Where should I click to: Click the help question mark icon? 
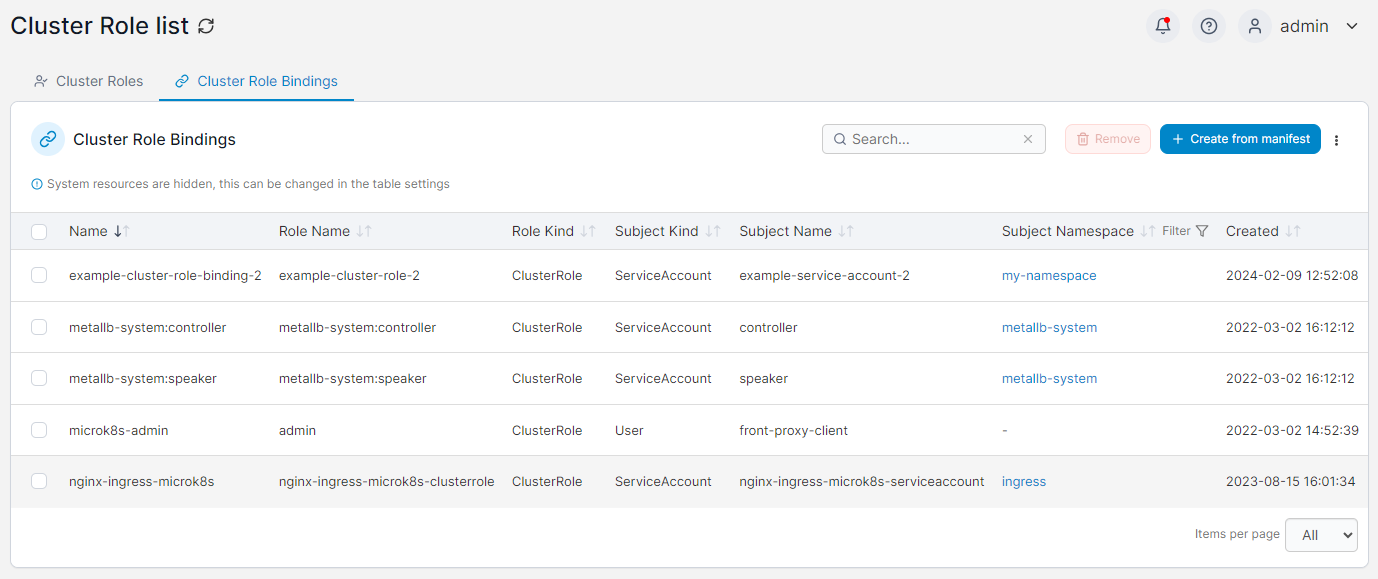1209,26
